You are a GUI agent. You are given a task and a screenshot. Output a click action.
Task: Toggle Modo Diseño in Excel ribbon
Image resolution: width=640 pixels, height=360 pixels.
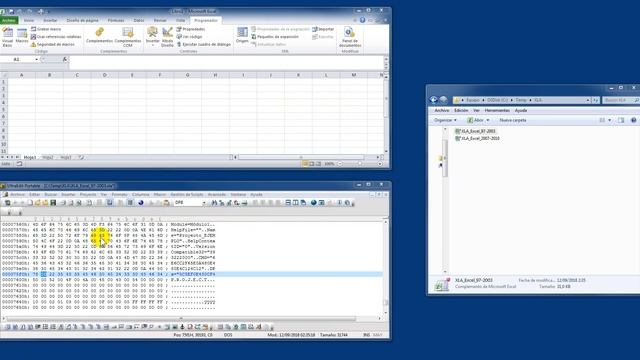click(x=167, y=37)
